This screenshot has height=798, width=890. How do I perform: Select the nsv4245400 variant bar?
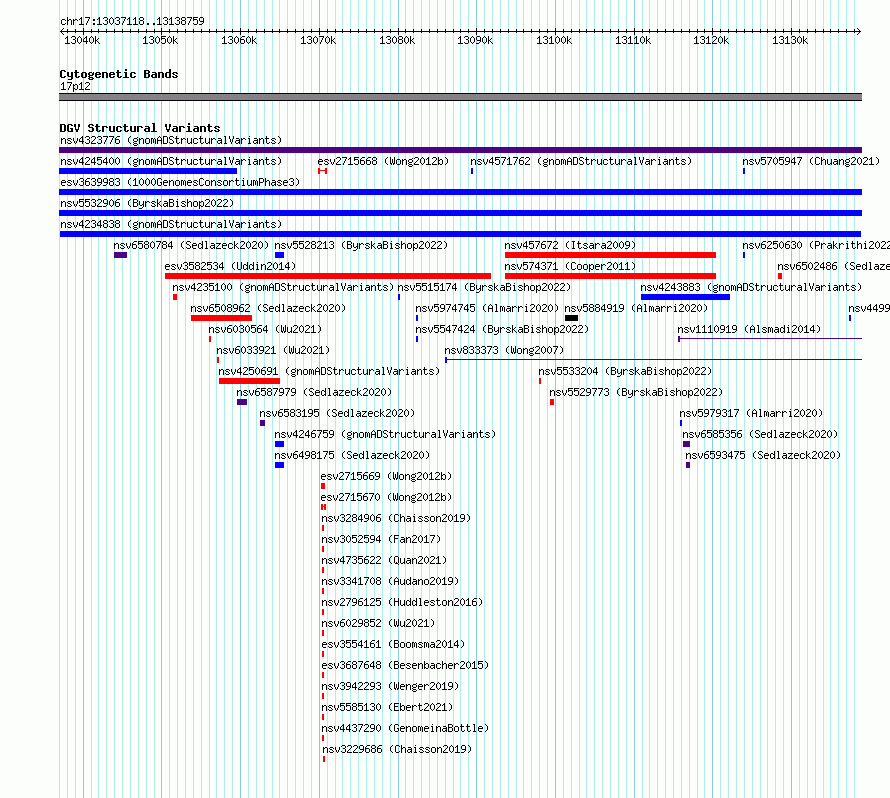coord(148,171)
